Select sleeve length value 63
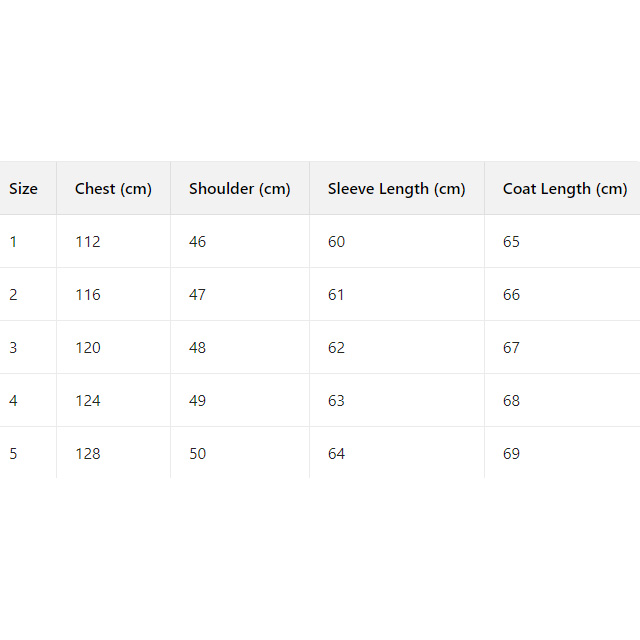The height and width of the screenshot is (640, 640). point(336,401)
